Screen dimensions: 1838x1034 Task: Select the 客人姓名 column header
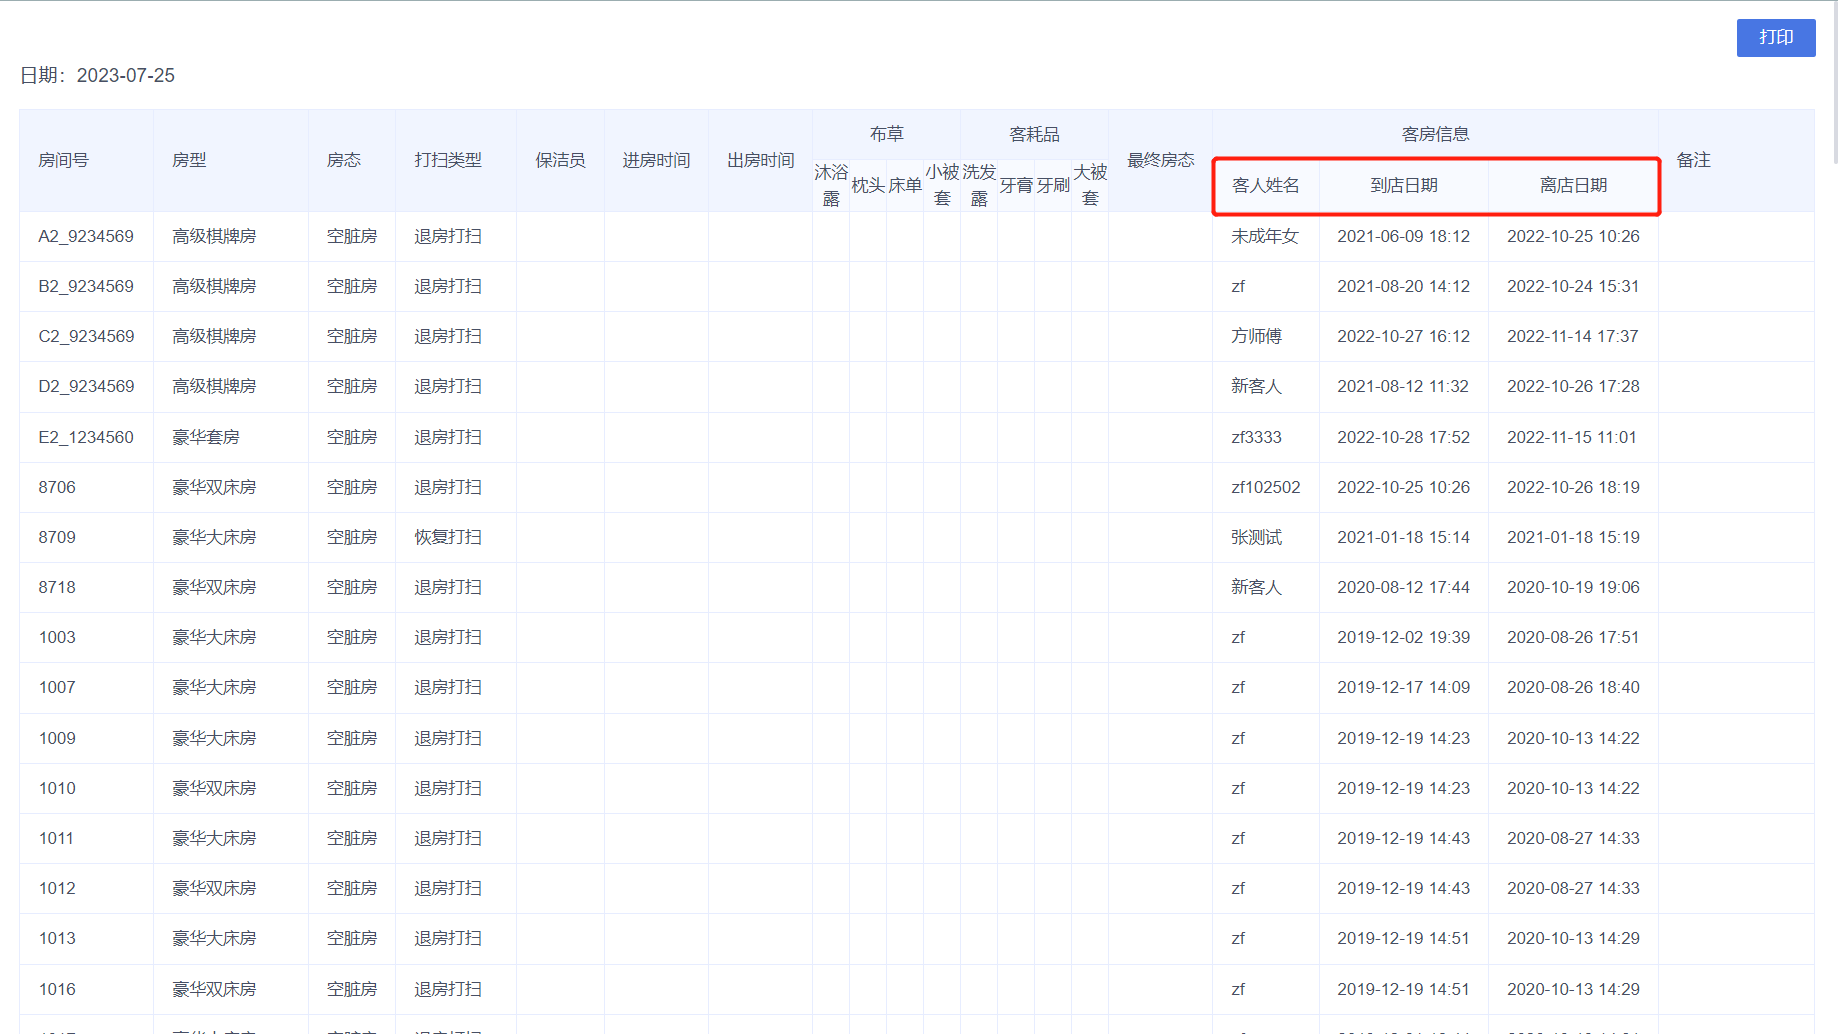pyautogui.click(x=1265, y=185)
